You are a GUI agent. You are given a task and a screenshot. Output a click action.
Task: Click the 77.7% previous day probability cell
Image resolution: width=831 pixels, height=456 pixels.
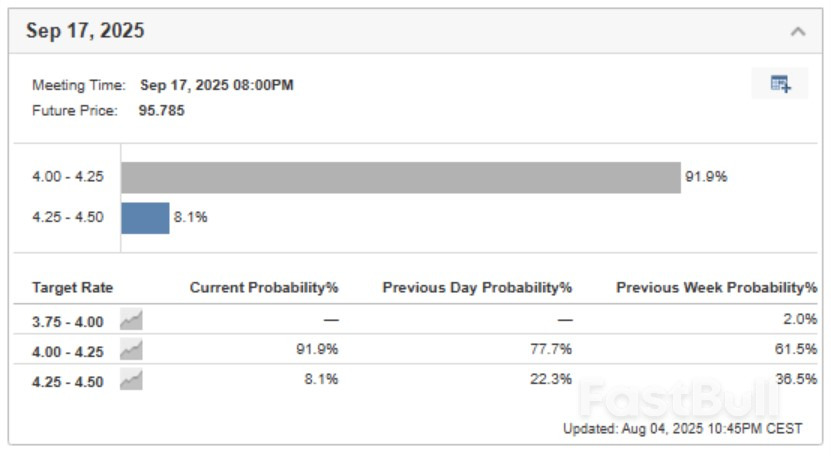coord(551,350)
